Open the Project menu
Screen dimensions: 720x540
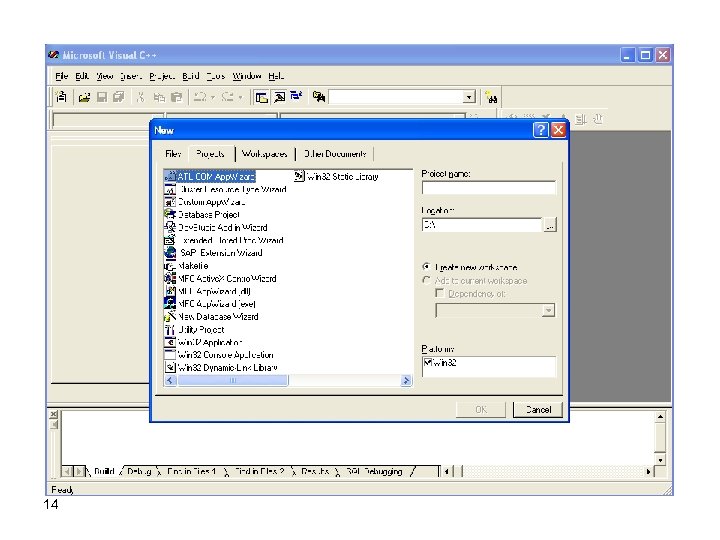pyautogui.click(x=162, y=76)
